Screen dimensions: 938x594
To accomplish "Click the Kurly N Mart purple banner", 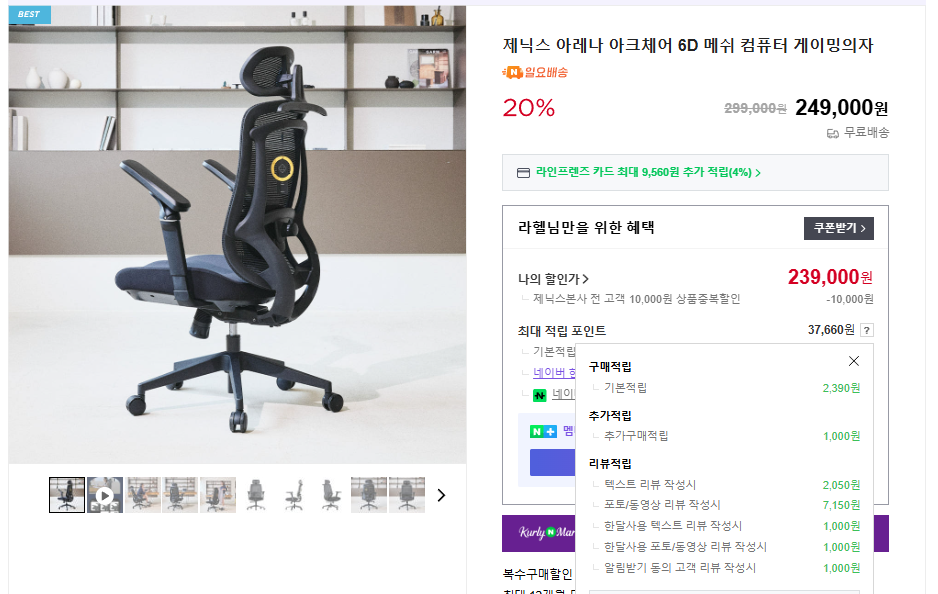I will coord(538,533).
